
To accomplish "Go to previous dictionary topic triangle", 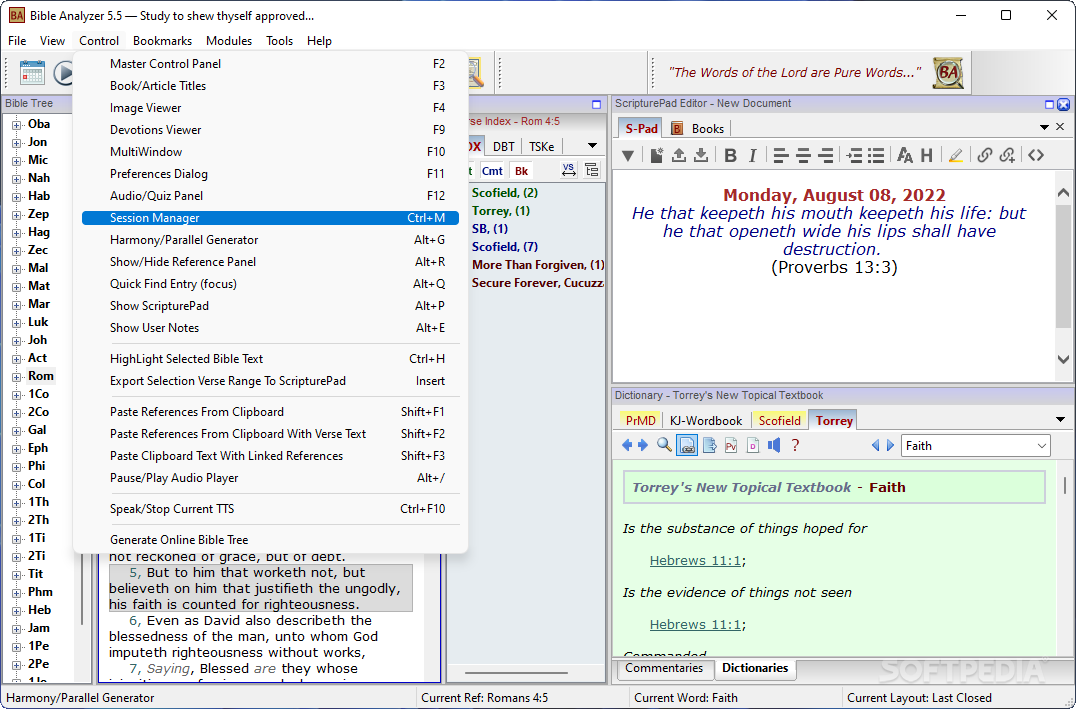I will tap(875, 445).
